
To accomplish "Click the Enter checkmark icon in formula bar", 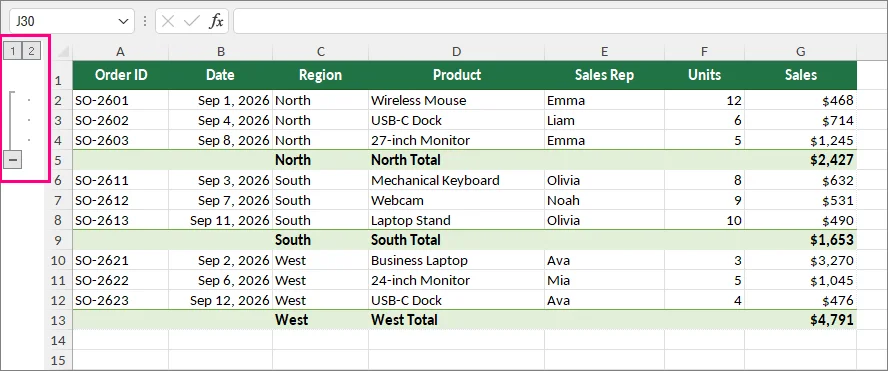I will (192, 22).
